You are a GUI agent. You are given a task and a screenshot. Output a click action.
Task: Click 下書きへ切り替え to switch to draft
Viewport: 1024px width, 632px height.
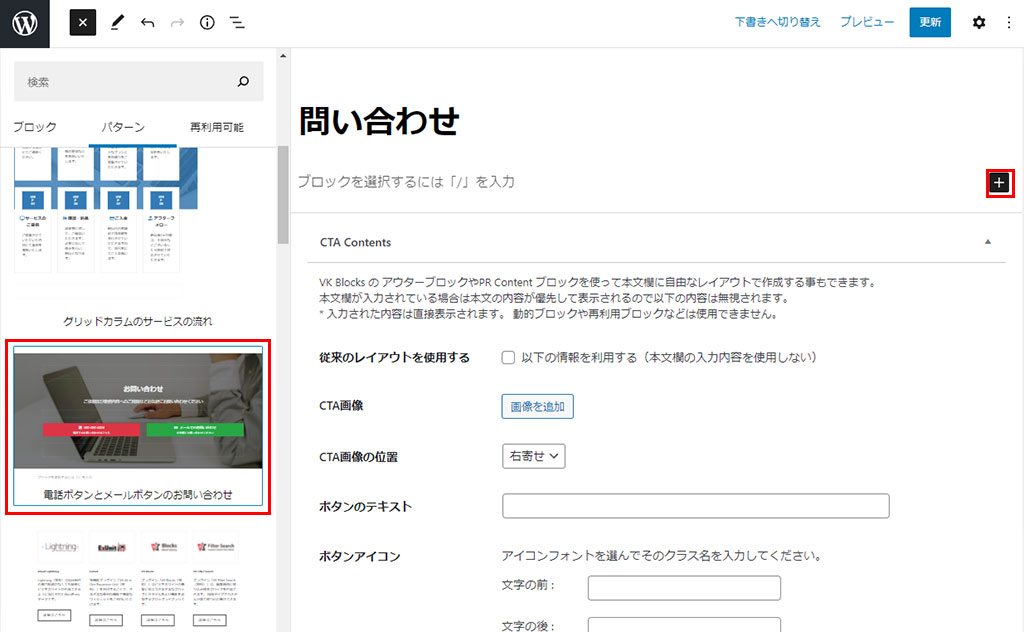pyautogui.click(x=777, y=22)
